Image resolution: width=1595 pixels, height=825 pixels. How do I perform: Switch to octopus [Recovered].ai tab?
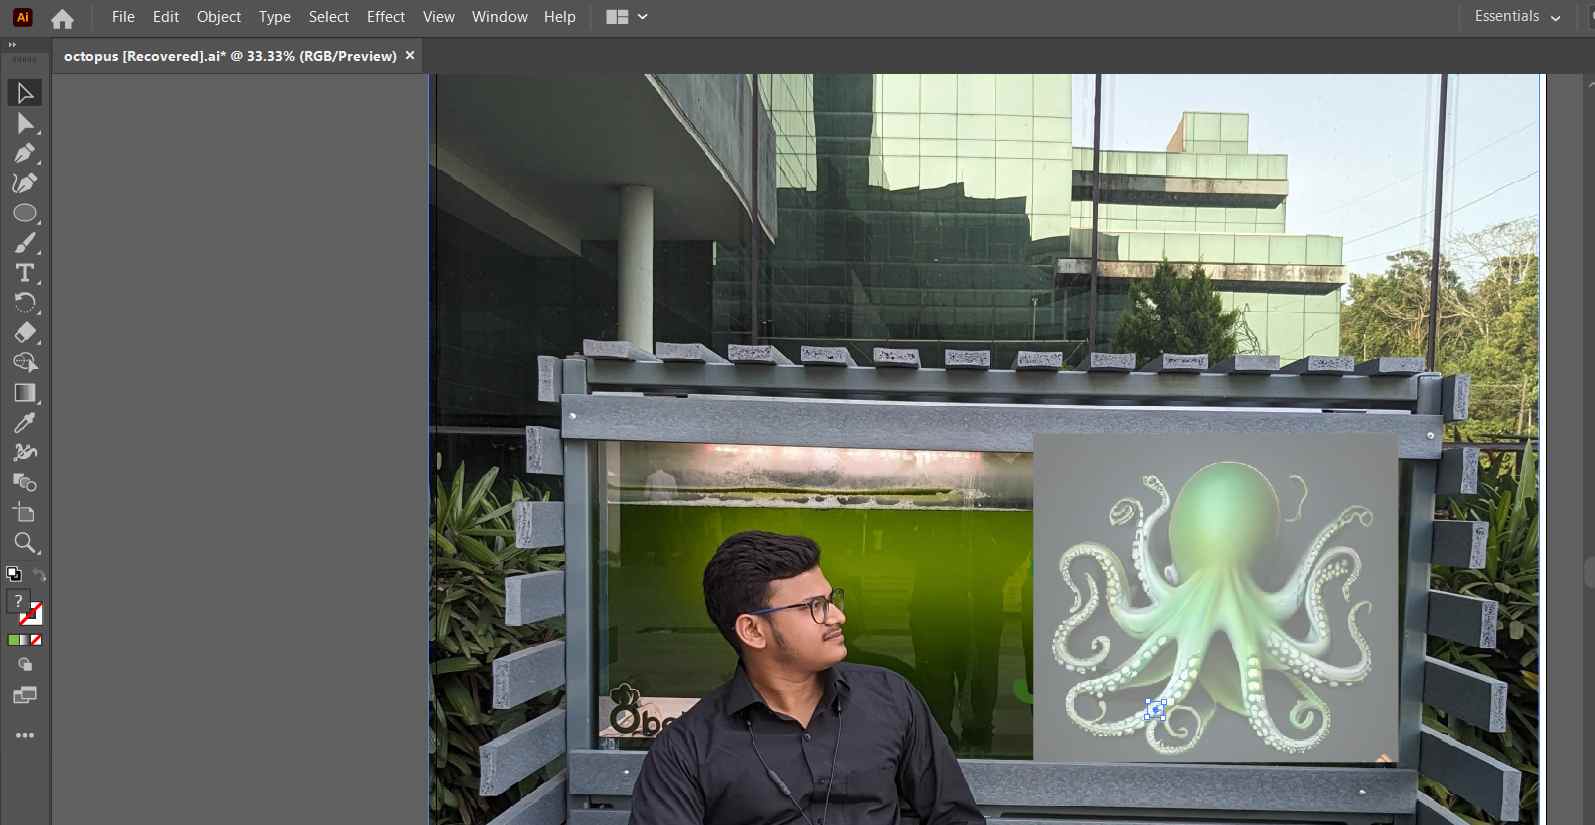(230, 56)
